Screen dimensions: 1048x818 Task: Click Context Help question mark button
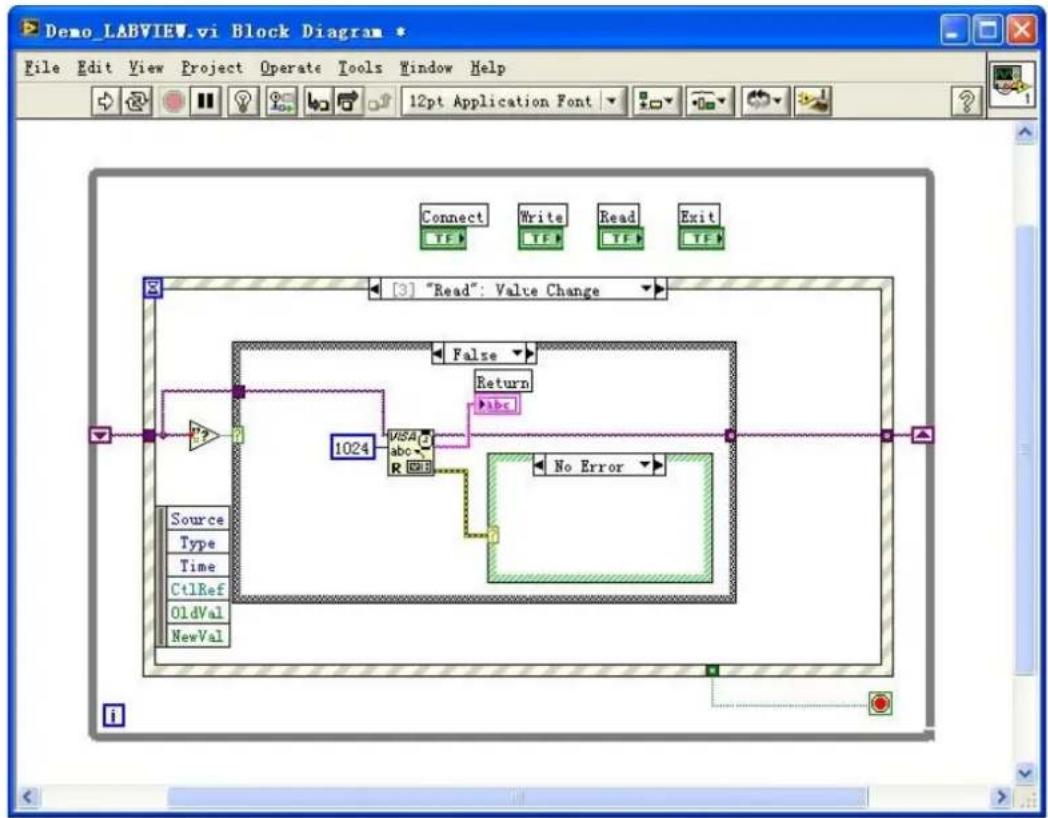click(x=966, y=102)
